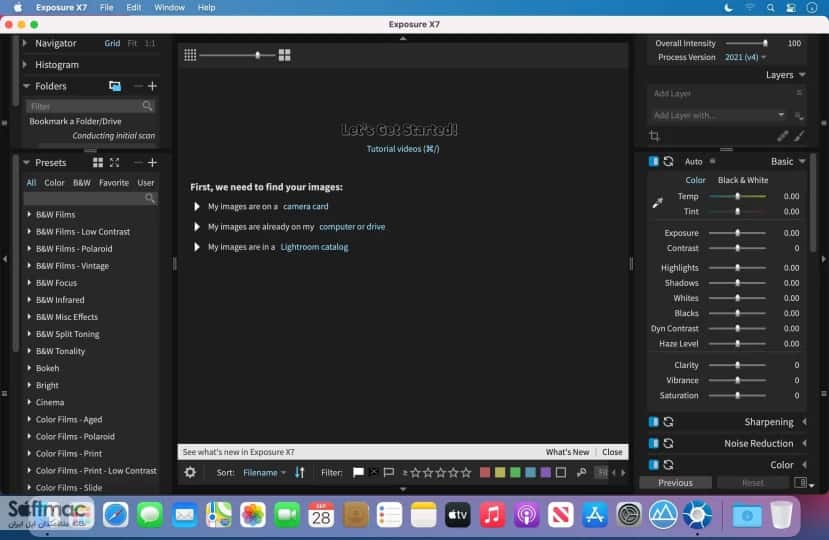The width and height of the screenshot is (829, 540).
Task: Toggle sort direction arrows icon
Action: pyautogui.click(x=300, y=472)
